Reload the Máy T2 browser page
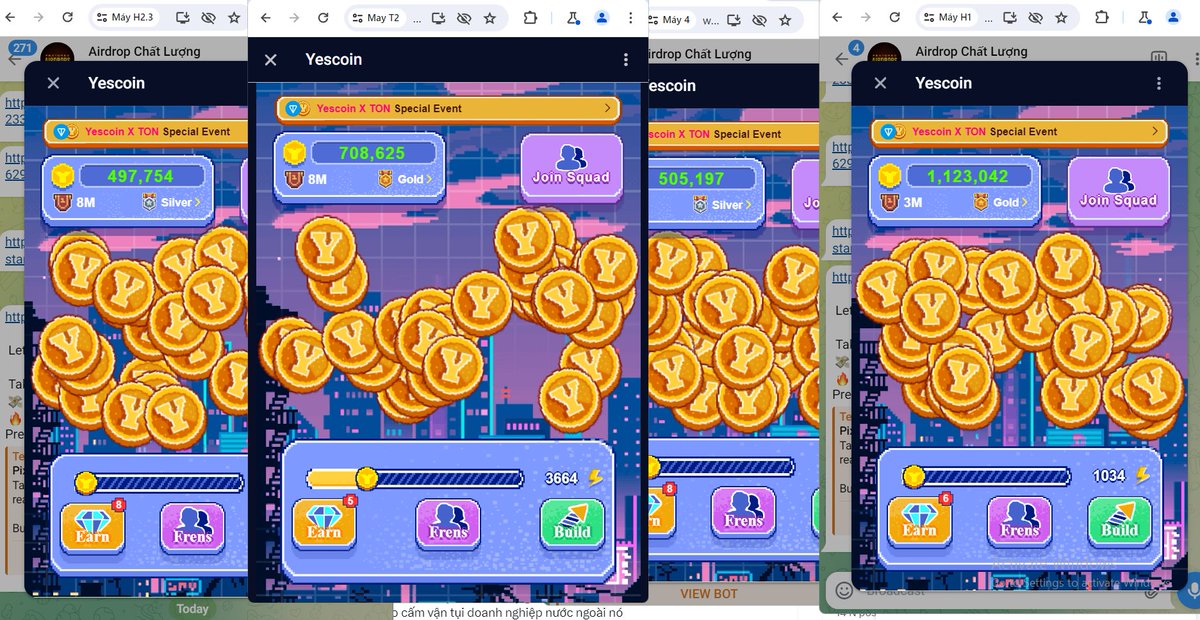Screen dimensions: 1200x620 (323, 18)
